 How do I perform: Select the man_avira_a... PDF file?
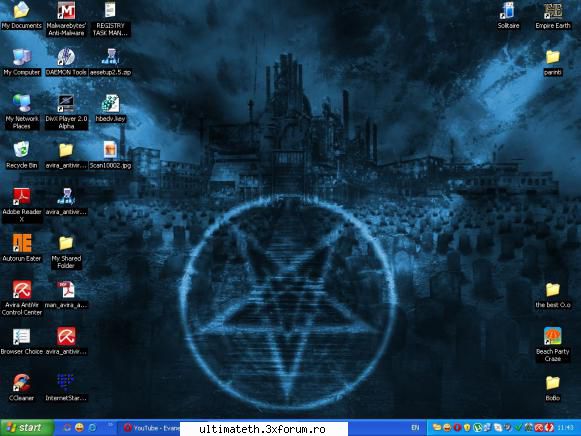click(66, 294)
